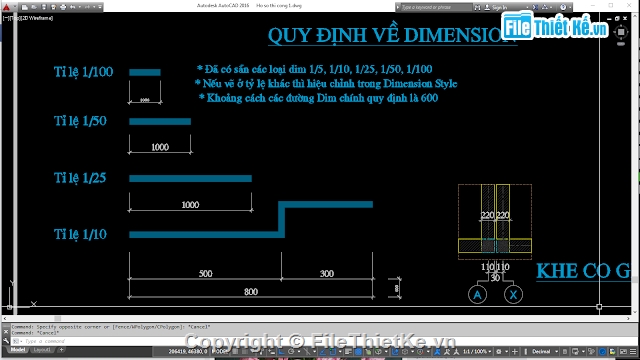This screenshot has width=640, height=360.
Task: Expand the Customize Quick Access Toolbar menu
Action: click(100, 7)
